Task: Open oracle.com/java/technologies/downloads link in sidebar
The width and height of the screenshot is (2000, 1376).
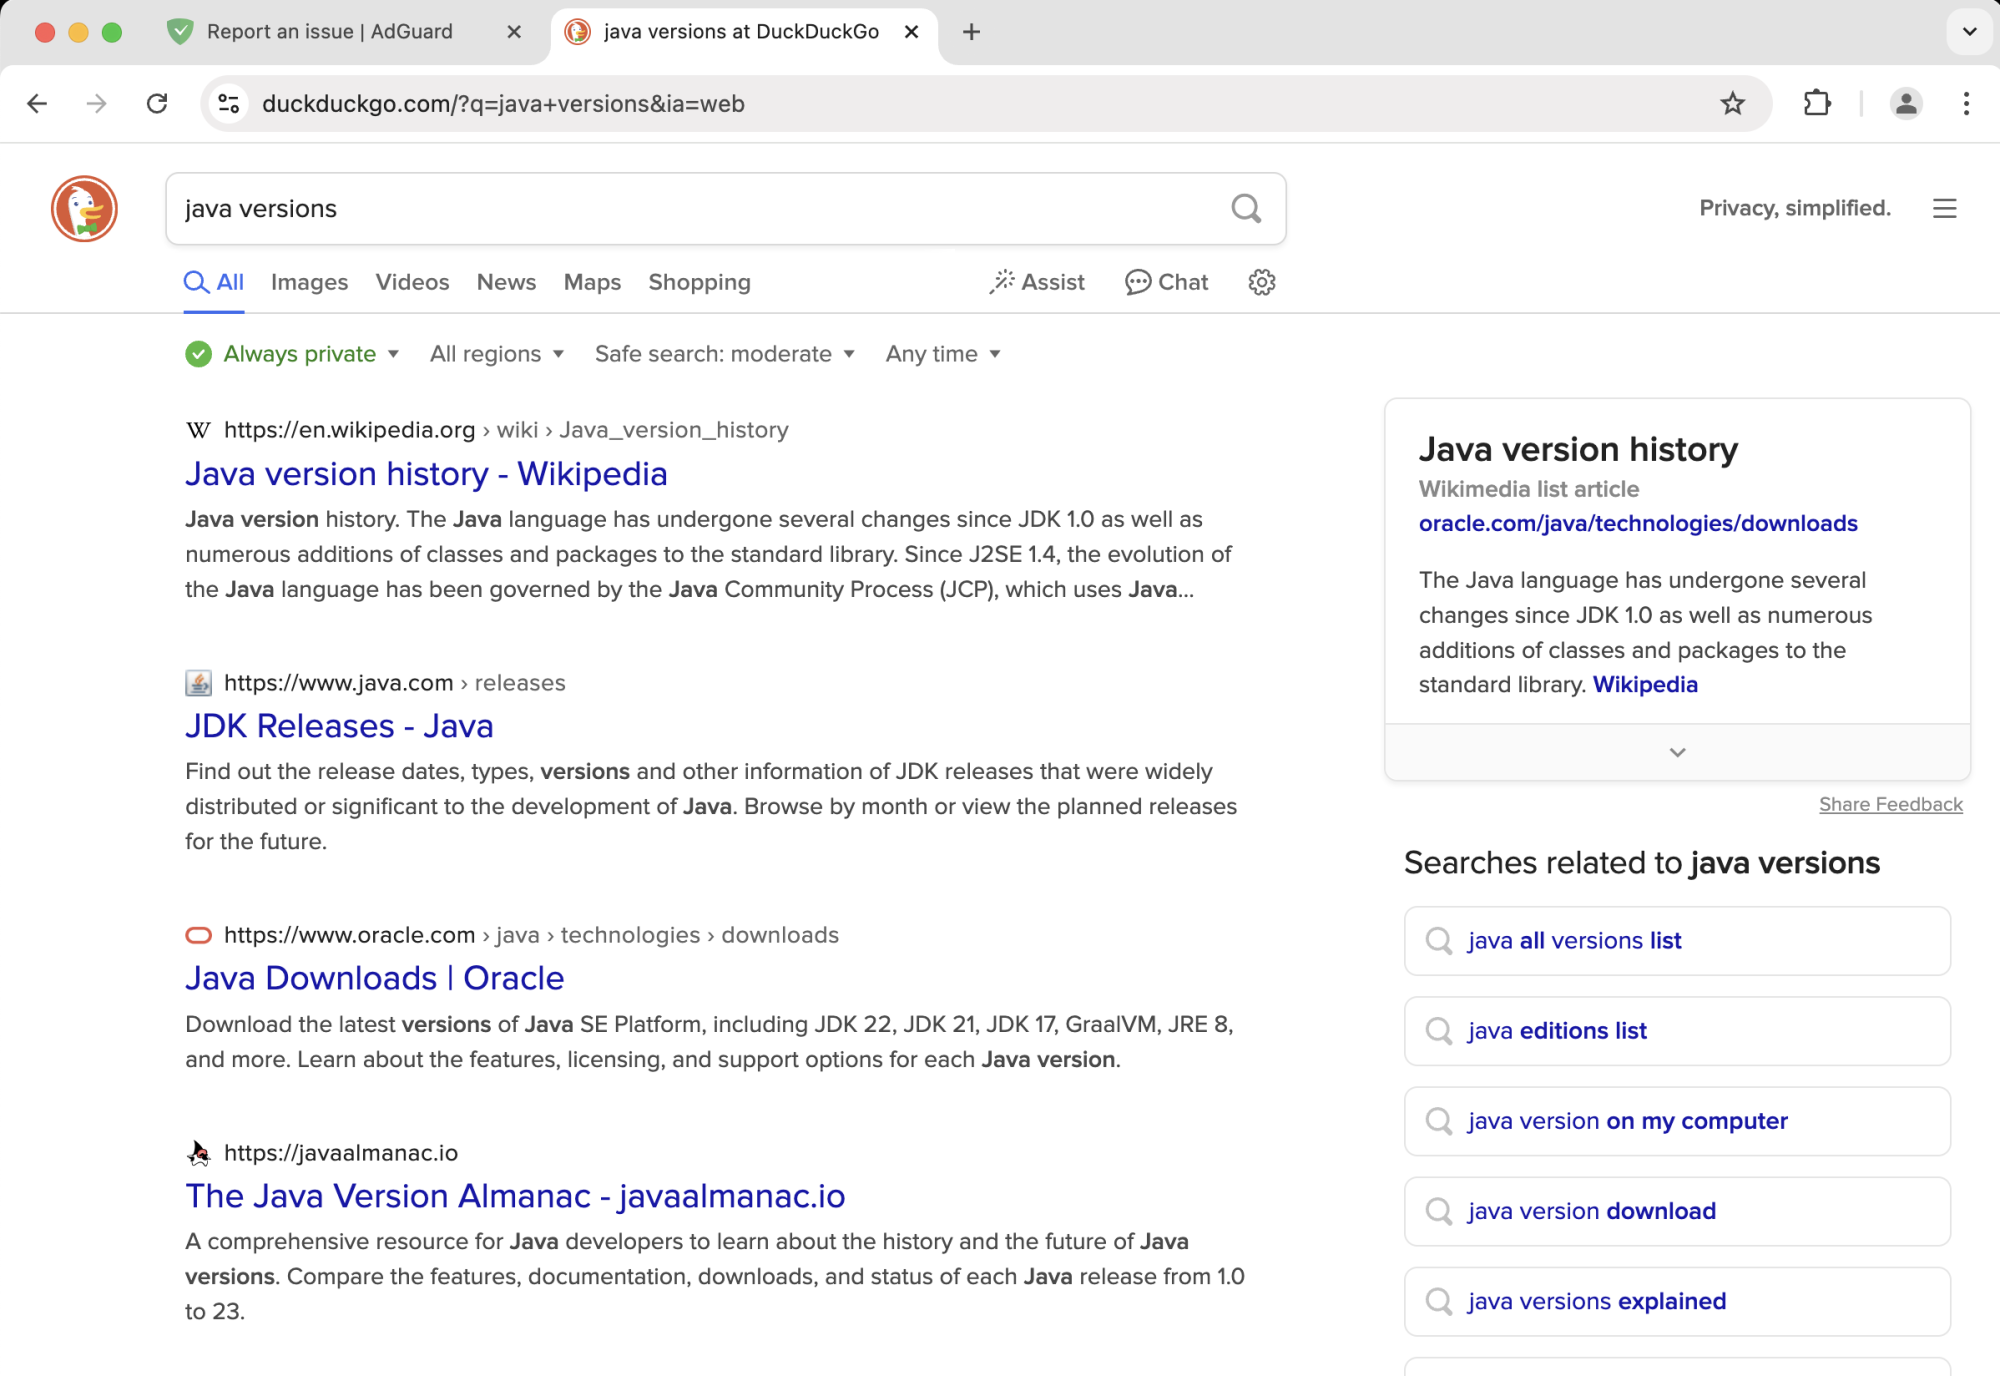Action: tap(1638, 523)
